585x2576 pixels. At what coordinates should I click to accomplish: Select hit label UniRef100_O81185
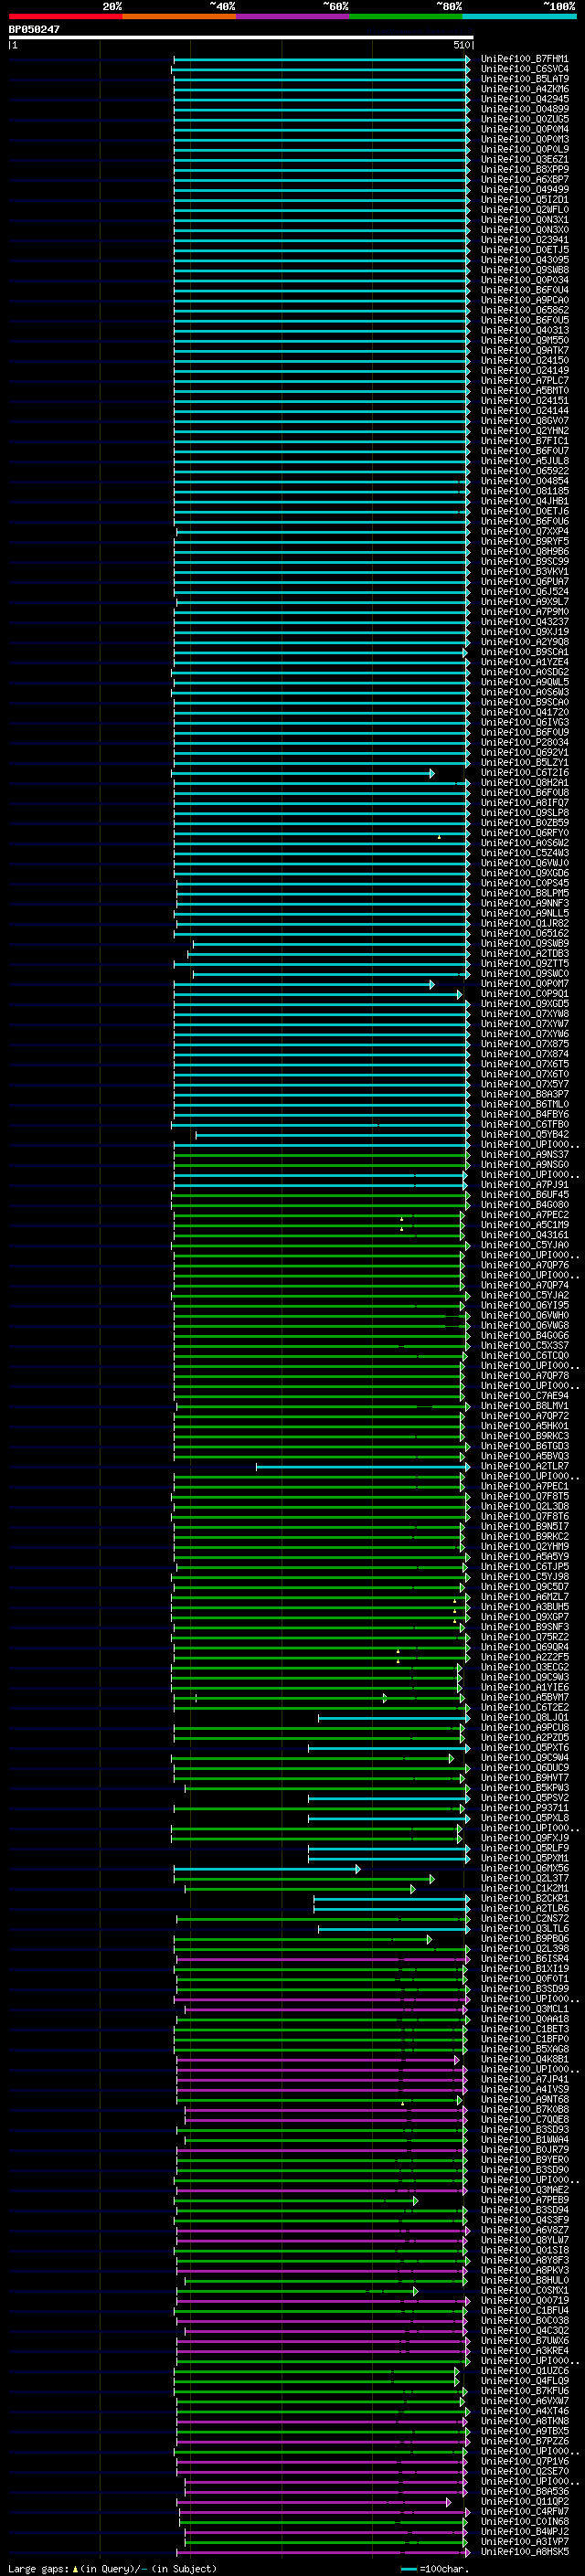coord(524,492)
